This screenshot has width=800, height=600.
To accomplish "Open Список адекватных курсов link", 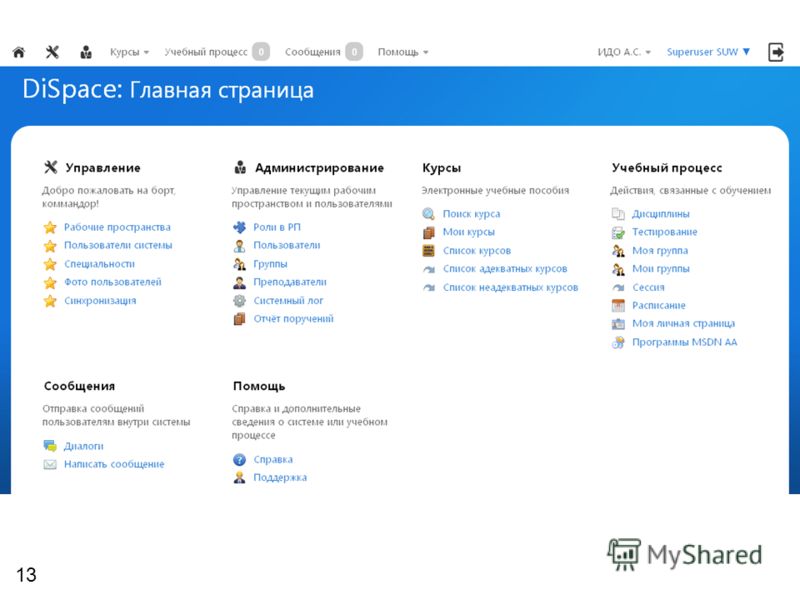I will click(x=505, y=269).
